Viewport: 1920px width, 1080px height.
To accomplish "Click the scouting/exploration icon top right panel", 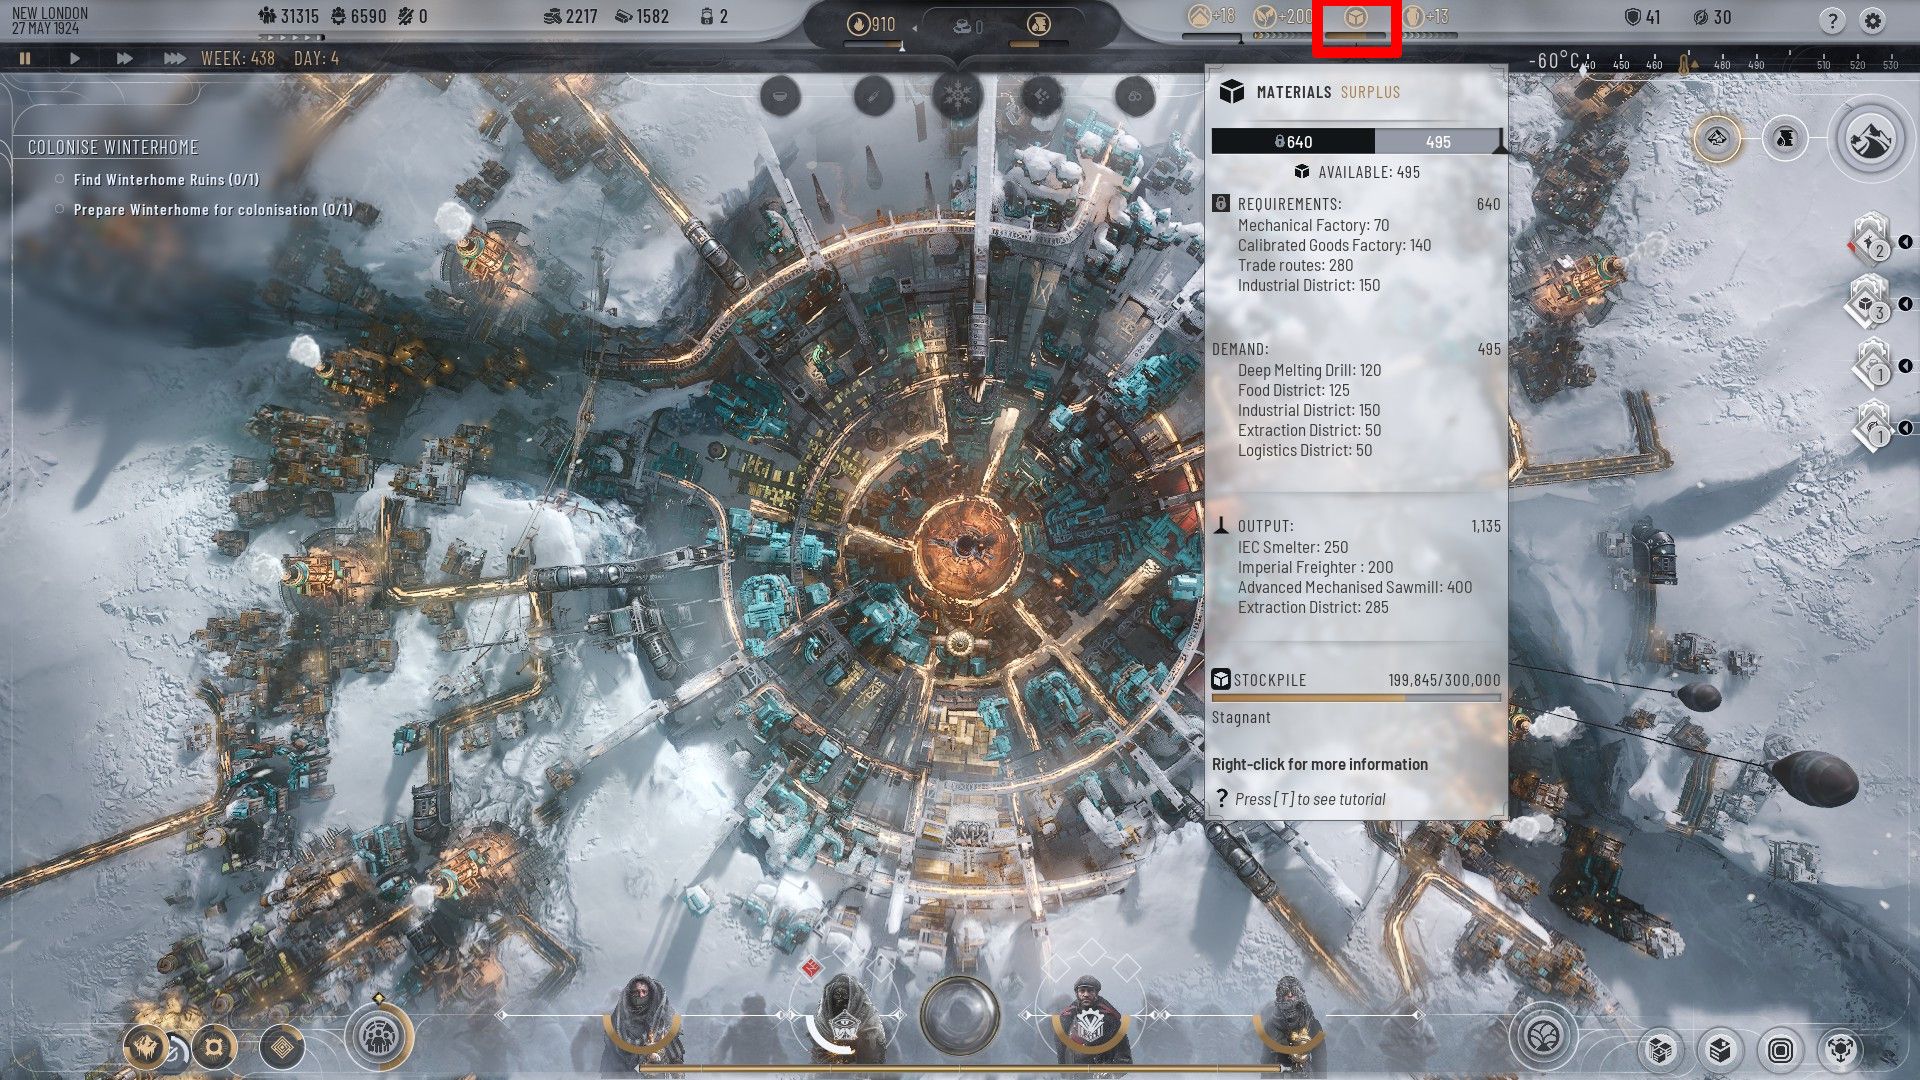I will pos(1871,142).
